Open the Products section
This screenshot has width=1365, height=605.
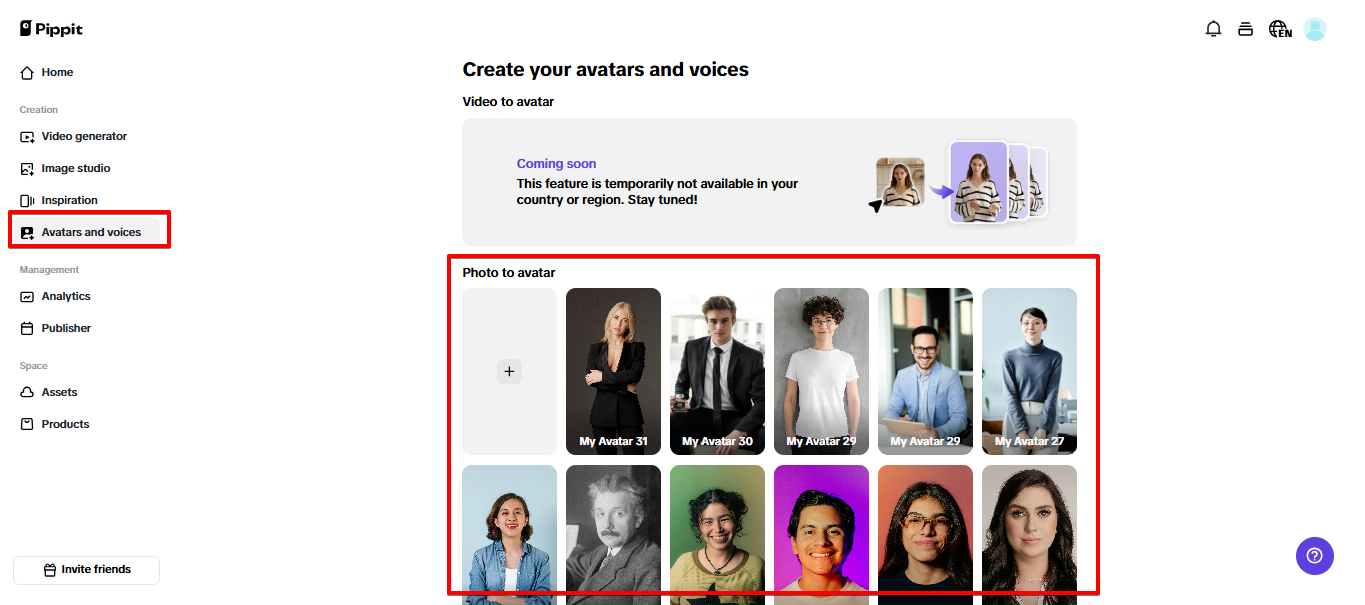[64, 424]
